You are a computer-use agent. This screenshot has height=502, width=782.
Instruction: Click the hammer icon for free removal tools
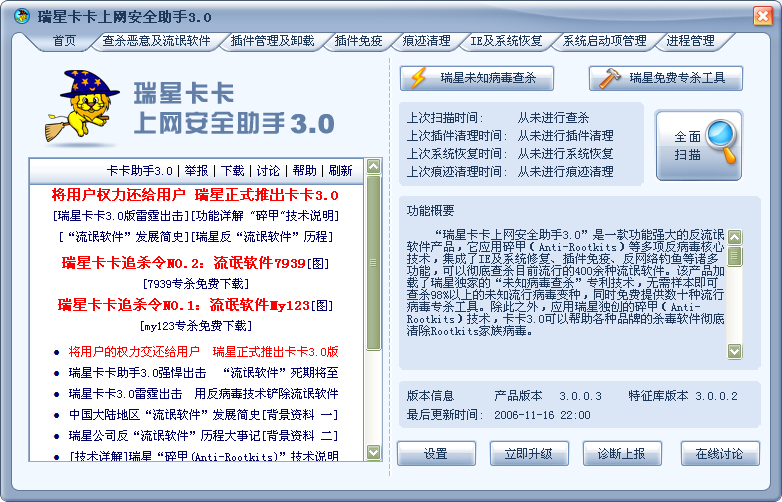pyautogui.click(x=609, y=78)
